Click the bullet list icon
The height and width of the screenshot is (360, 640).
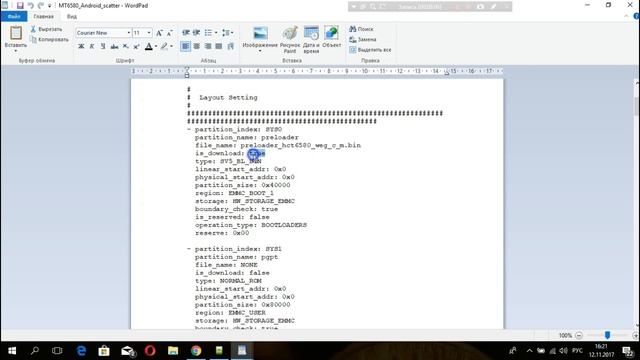[x=208, y=33]
